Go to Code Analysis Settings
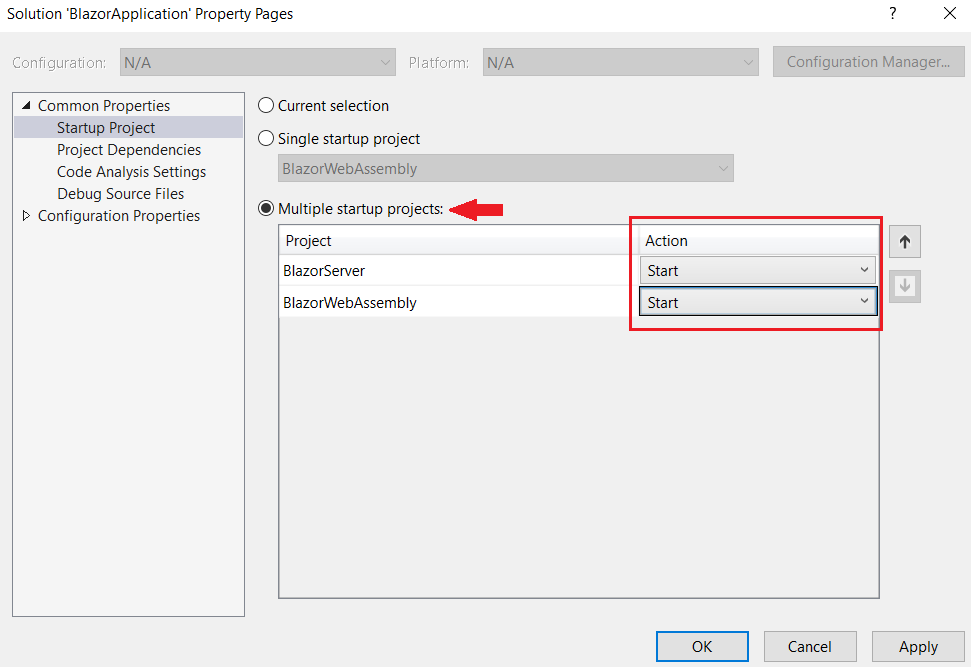Screen dimensions: 971x667 click(x=131, y=172)
